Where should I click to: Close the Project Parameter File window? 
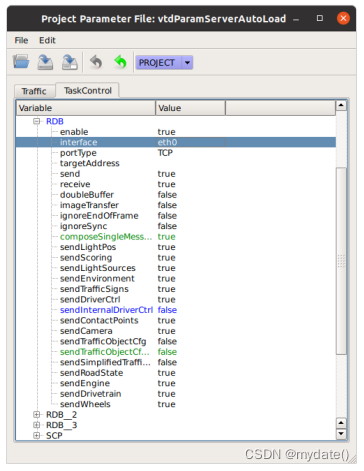343,18
